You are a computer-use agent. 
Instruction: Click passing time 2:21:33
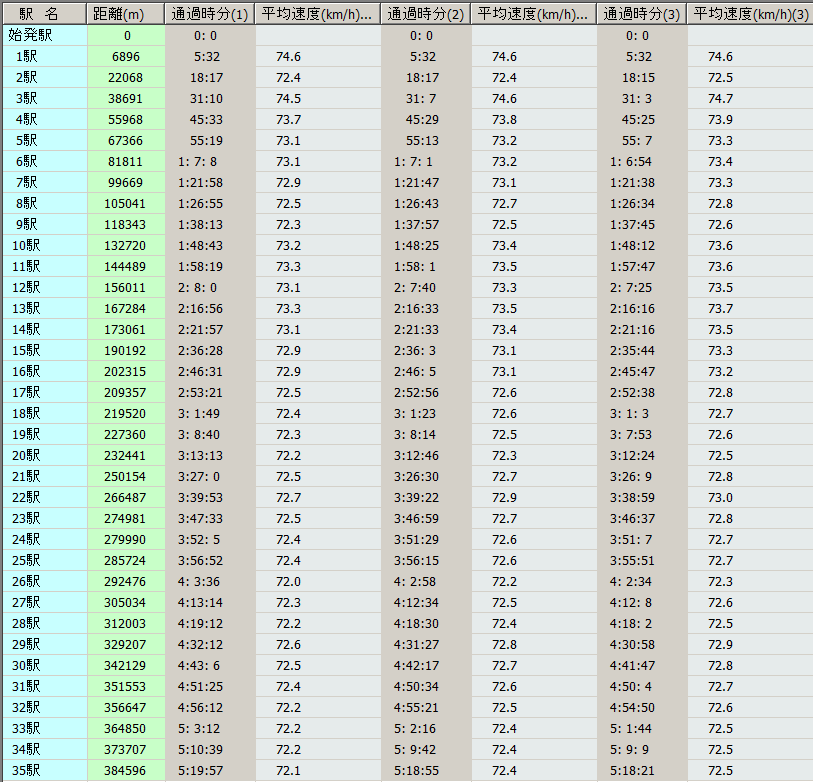click(416, 330)
